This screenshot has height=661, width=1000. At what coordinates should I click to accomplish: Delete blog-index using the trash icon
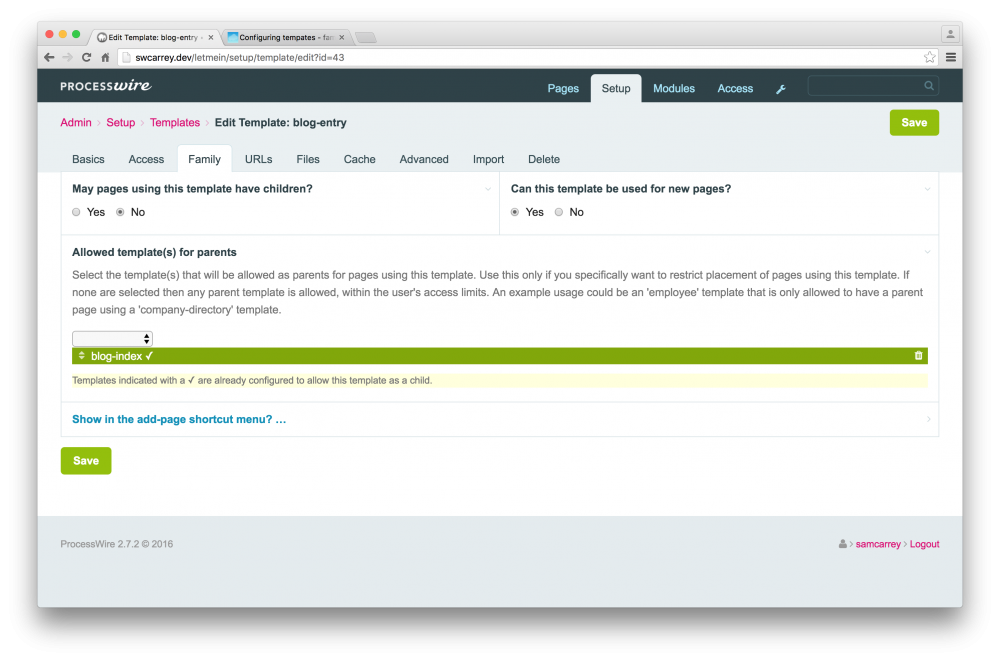point(918,355)
